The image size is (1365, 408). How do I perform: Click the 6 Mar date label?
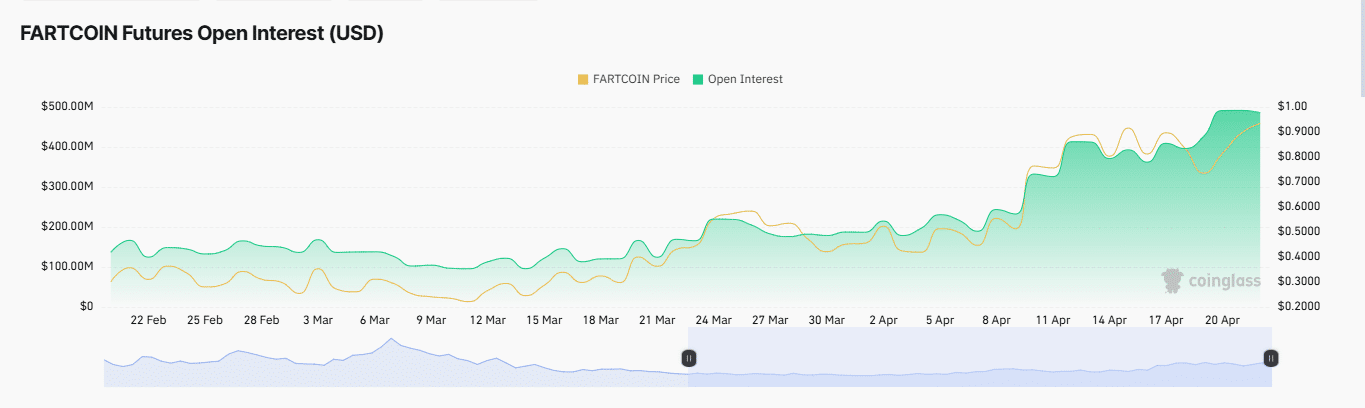point(374,320)
